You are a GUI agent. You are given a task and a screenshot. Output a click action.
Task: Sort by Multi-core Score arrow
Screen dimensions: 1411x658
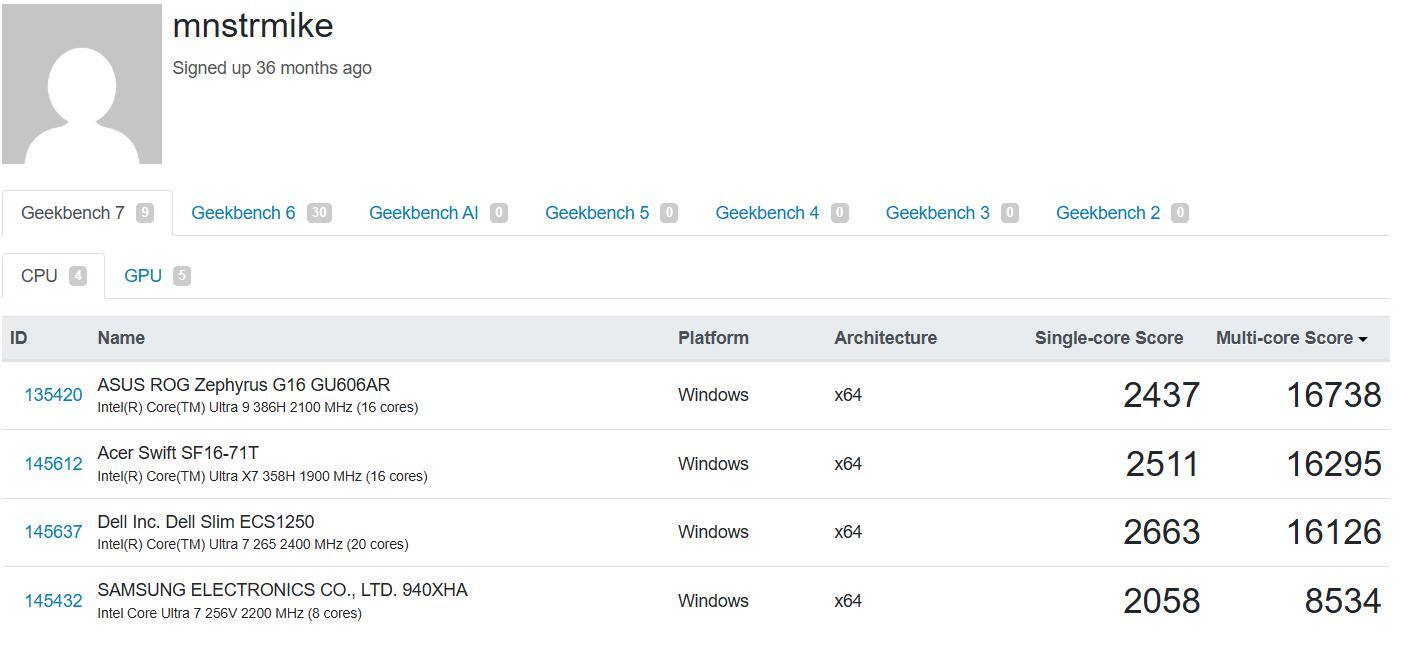coord(1362,339)
